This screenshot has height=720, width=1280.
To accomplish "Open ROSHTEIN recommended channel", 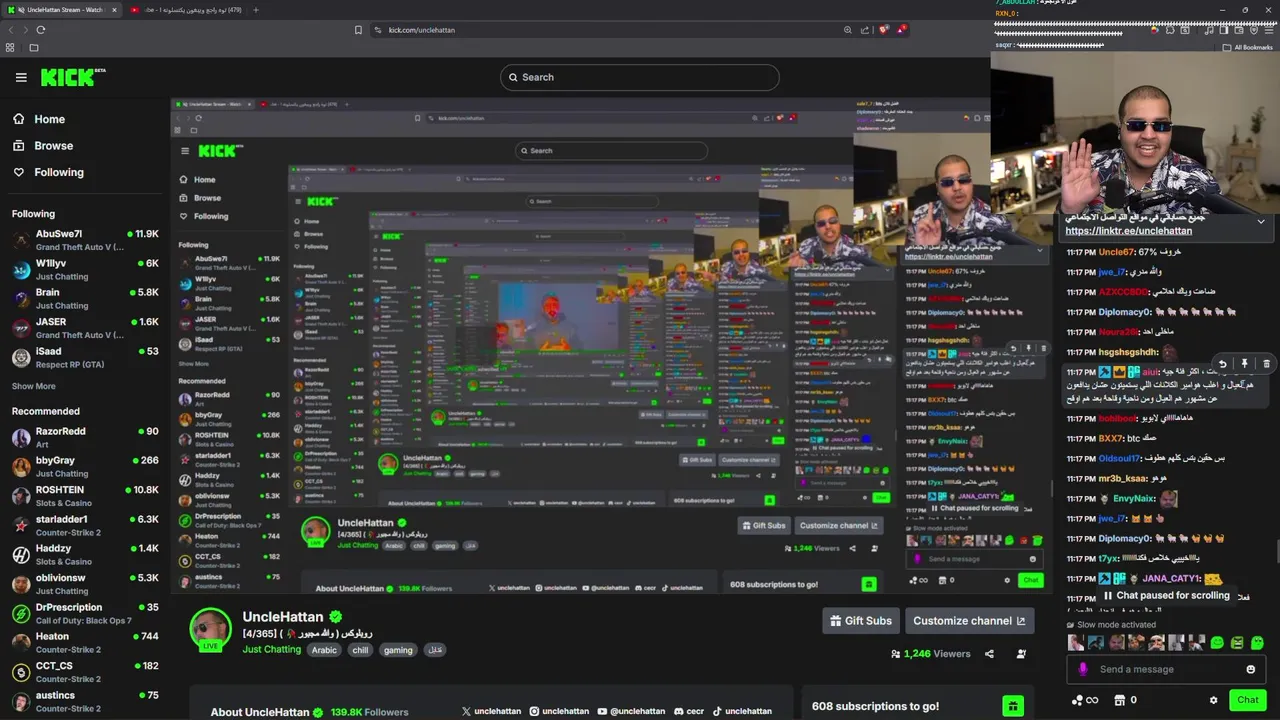I will click(x=85, y=496).
